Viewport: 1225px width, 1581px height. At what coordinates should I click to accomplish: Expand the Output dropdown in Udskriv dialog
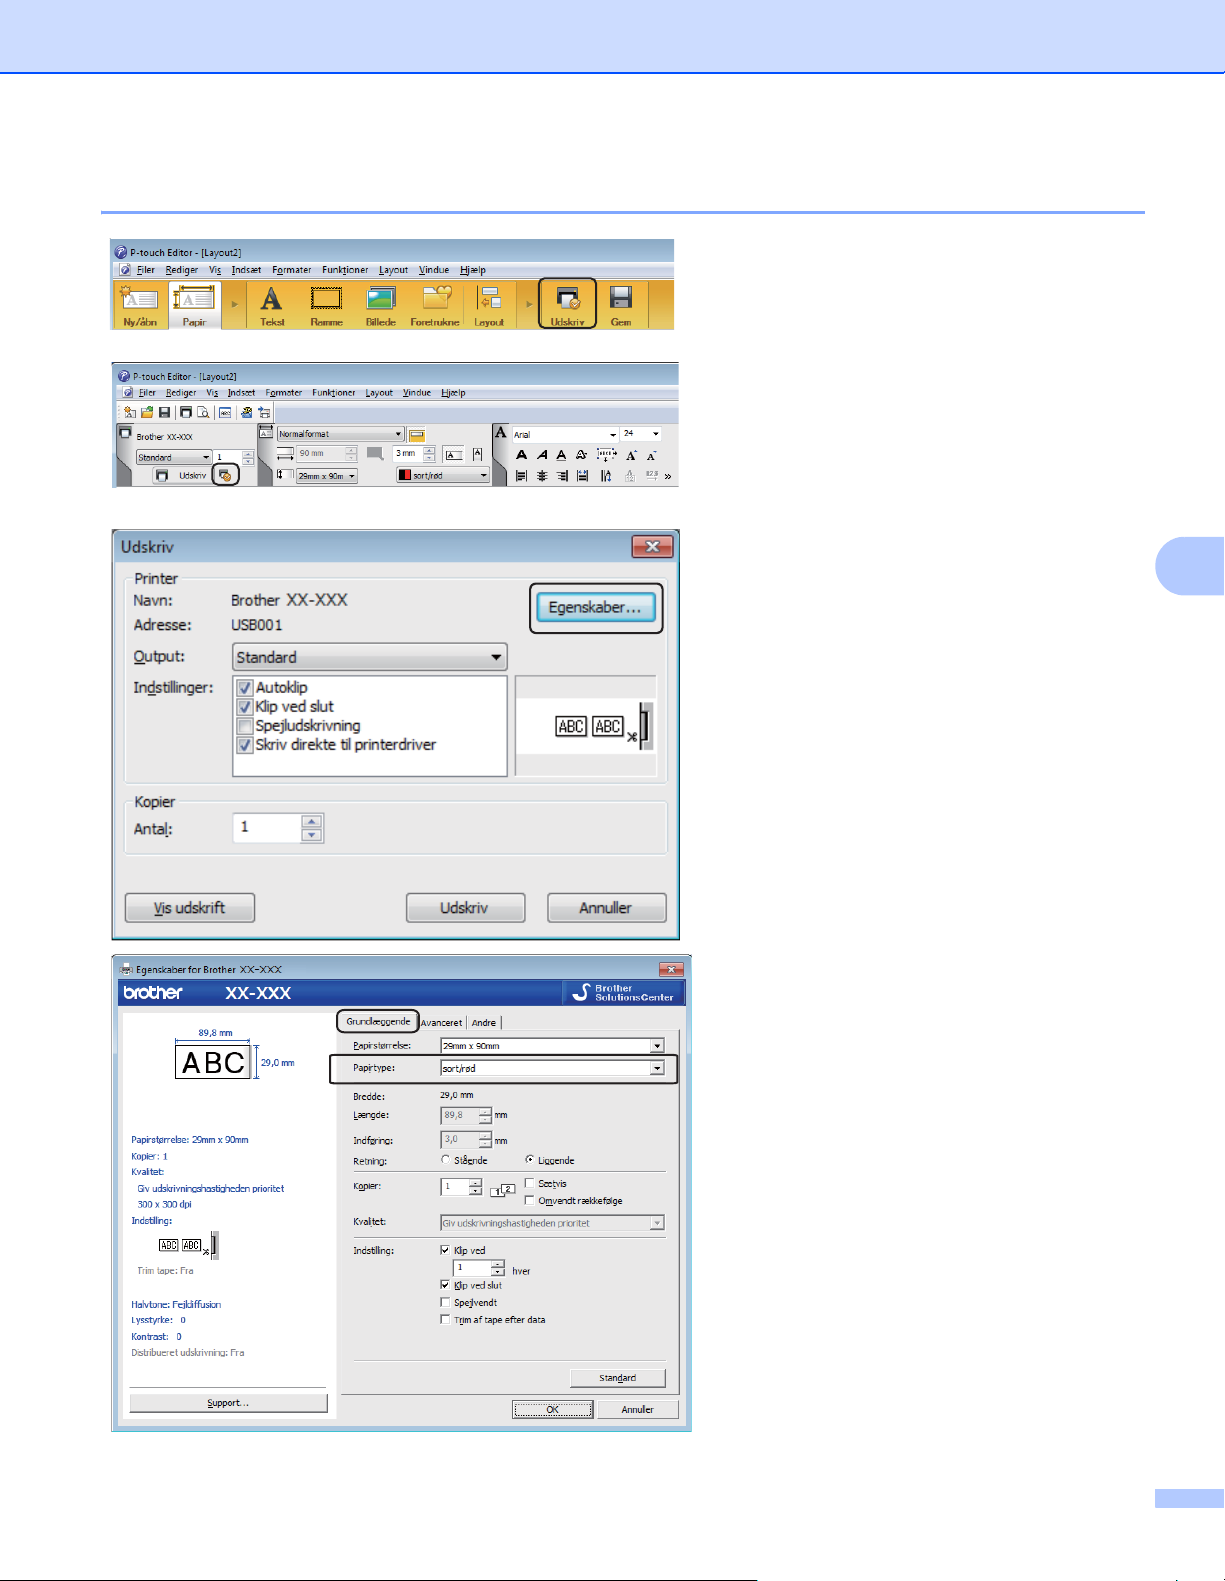370,657
